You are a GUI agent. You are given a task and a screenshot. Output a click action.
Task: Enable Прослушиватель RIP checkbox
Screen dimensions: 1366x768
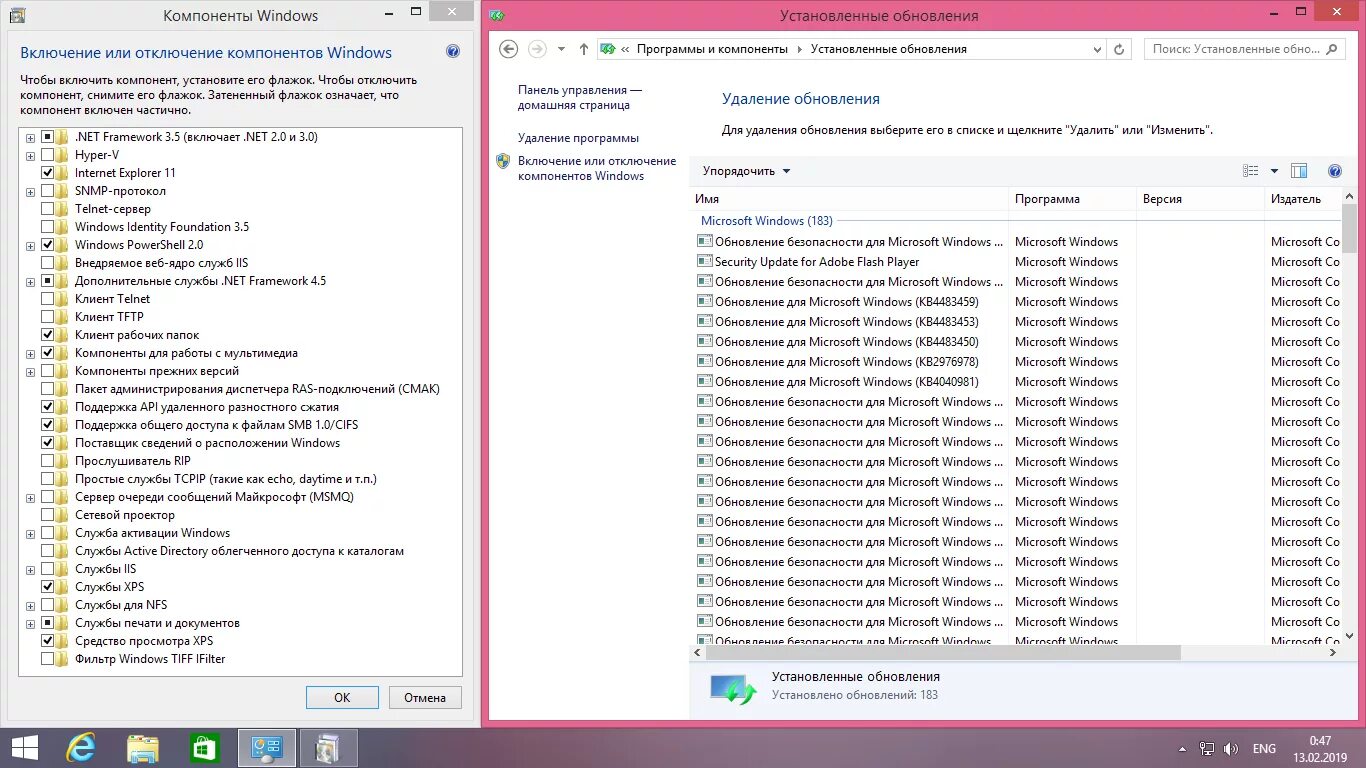point(47,461)
